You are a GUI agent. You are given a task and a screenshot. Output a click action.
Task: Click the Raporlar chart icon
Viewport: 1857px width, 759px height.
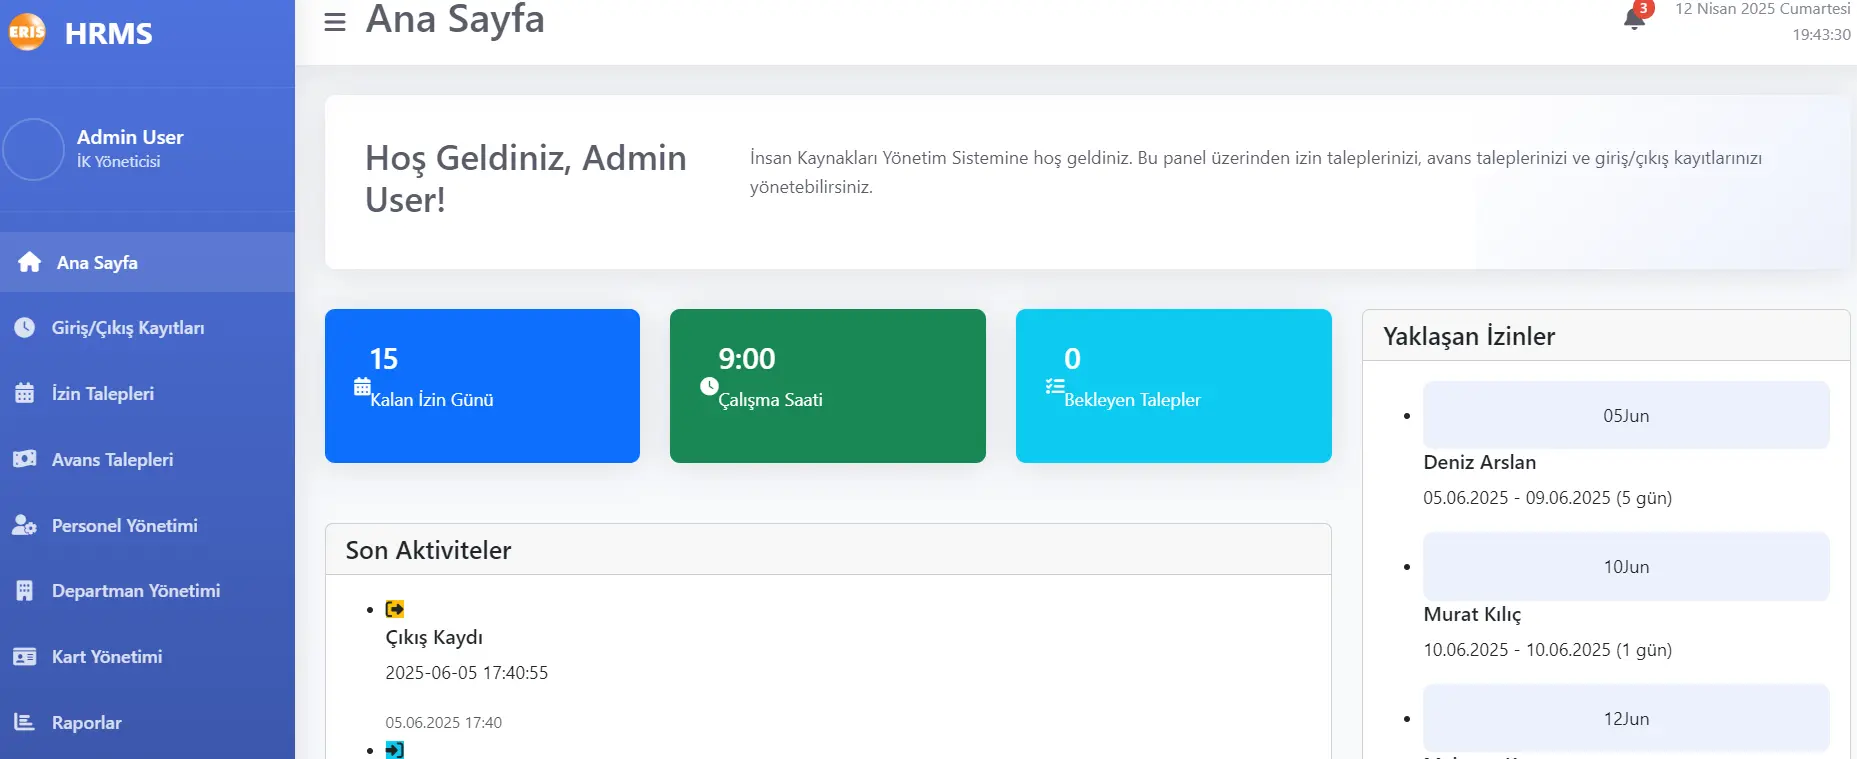(x=25, y=722)
